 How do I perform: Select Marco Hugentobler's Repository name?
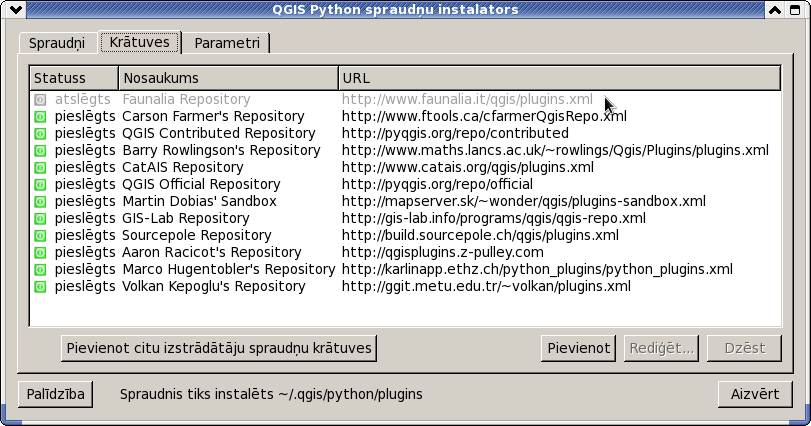point(229,269)
